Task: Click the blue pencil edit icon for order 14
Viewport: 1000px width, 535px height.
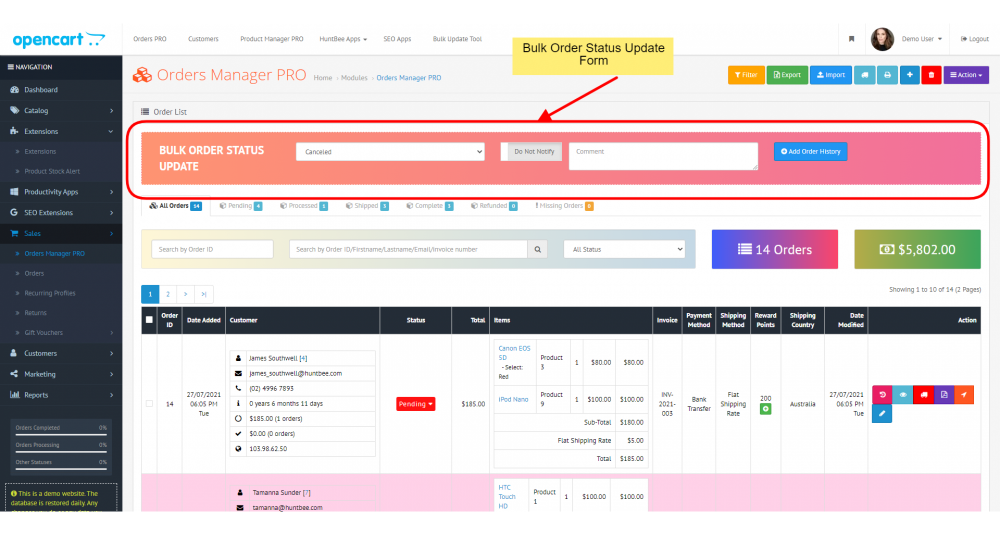Action: pyautogui.click(x=882, y=413)
